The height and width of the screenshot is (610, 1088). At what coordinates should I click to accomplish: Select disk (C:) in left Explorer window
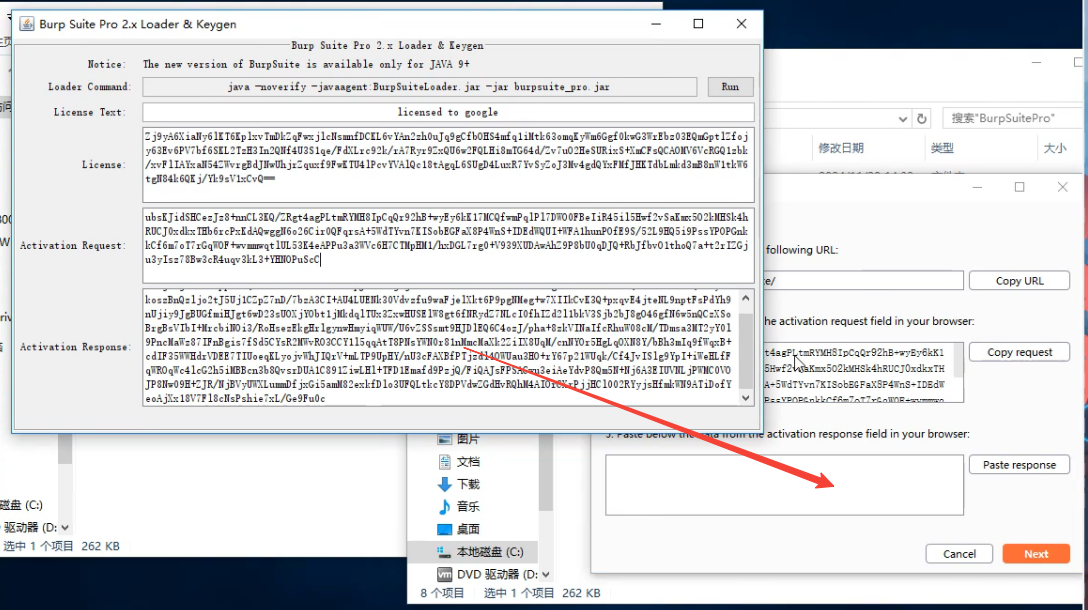(x=22, y=505)
